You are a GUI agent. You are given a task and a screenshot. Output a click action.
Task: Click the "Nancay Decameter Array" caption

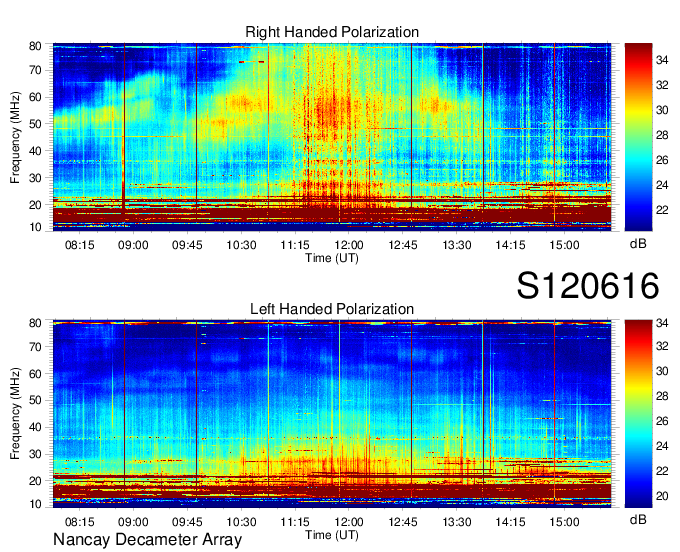(147, 540)
